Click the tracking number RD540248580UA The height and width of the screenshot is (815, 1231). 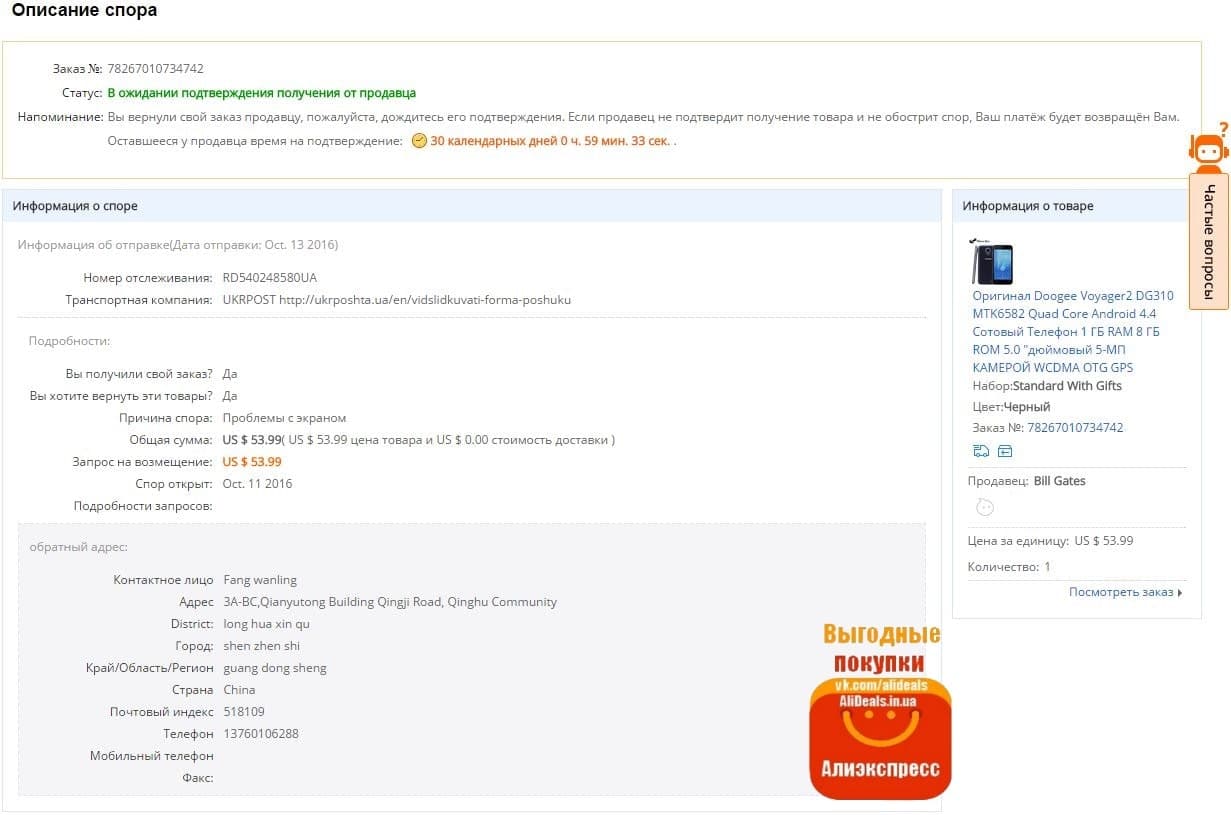tap(270, 278)
